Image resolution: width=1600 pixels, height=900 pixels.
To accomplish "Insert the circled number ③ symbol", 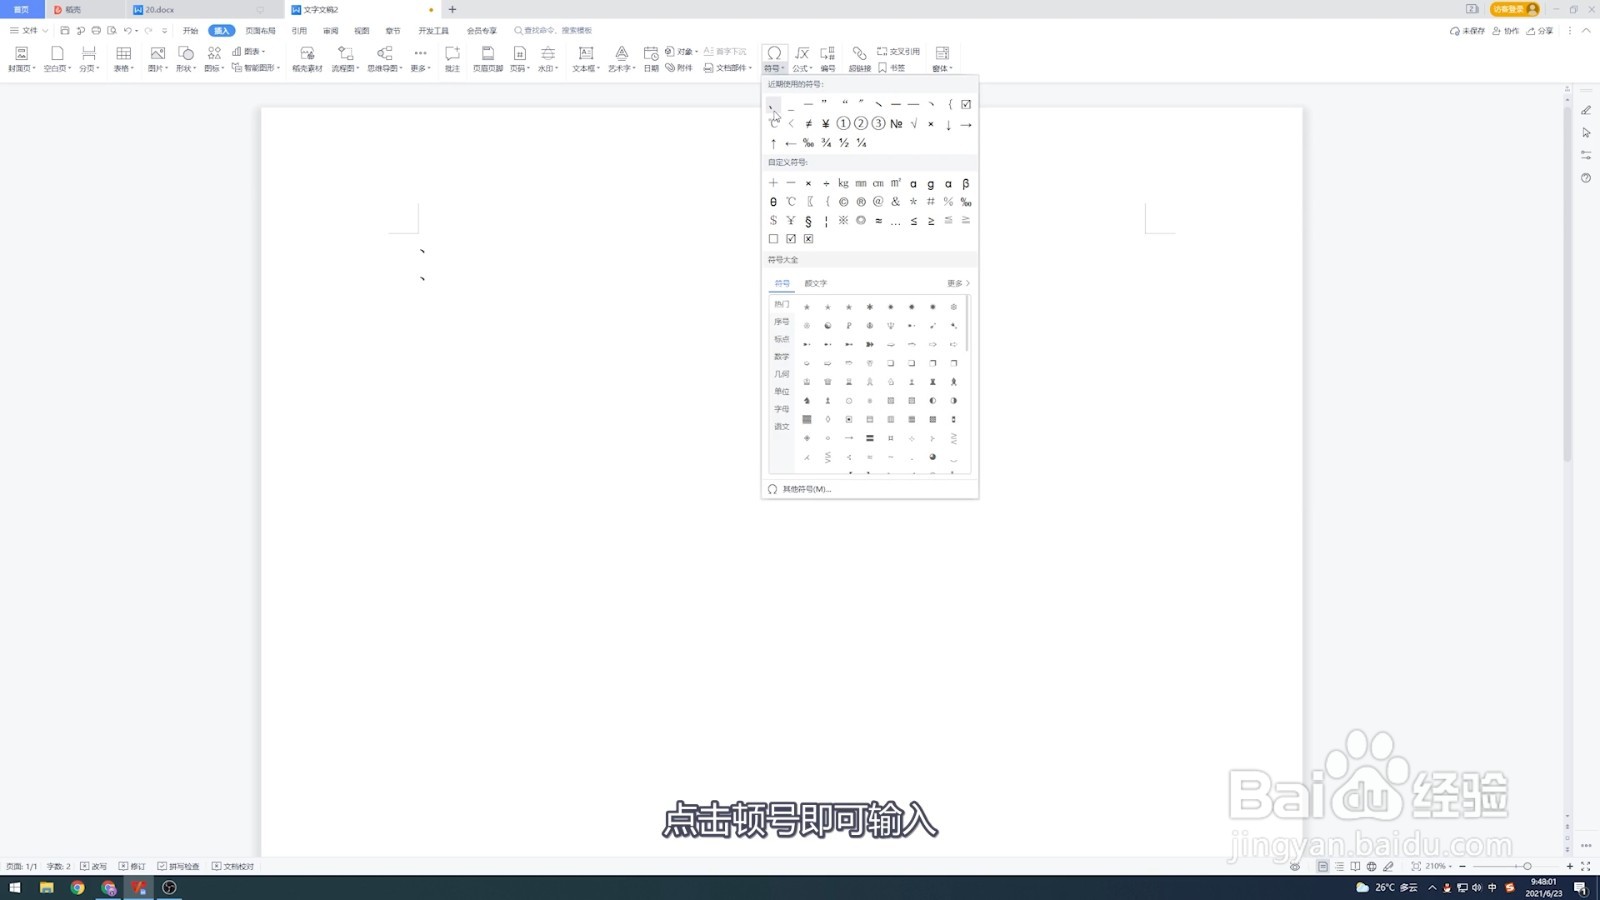I will point(878,124).
